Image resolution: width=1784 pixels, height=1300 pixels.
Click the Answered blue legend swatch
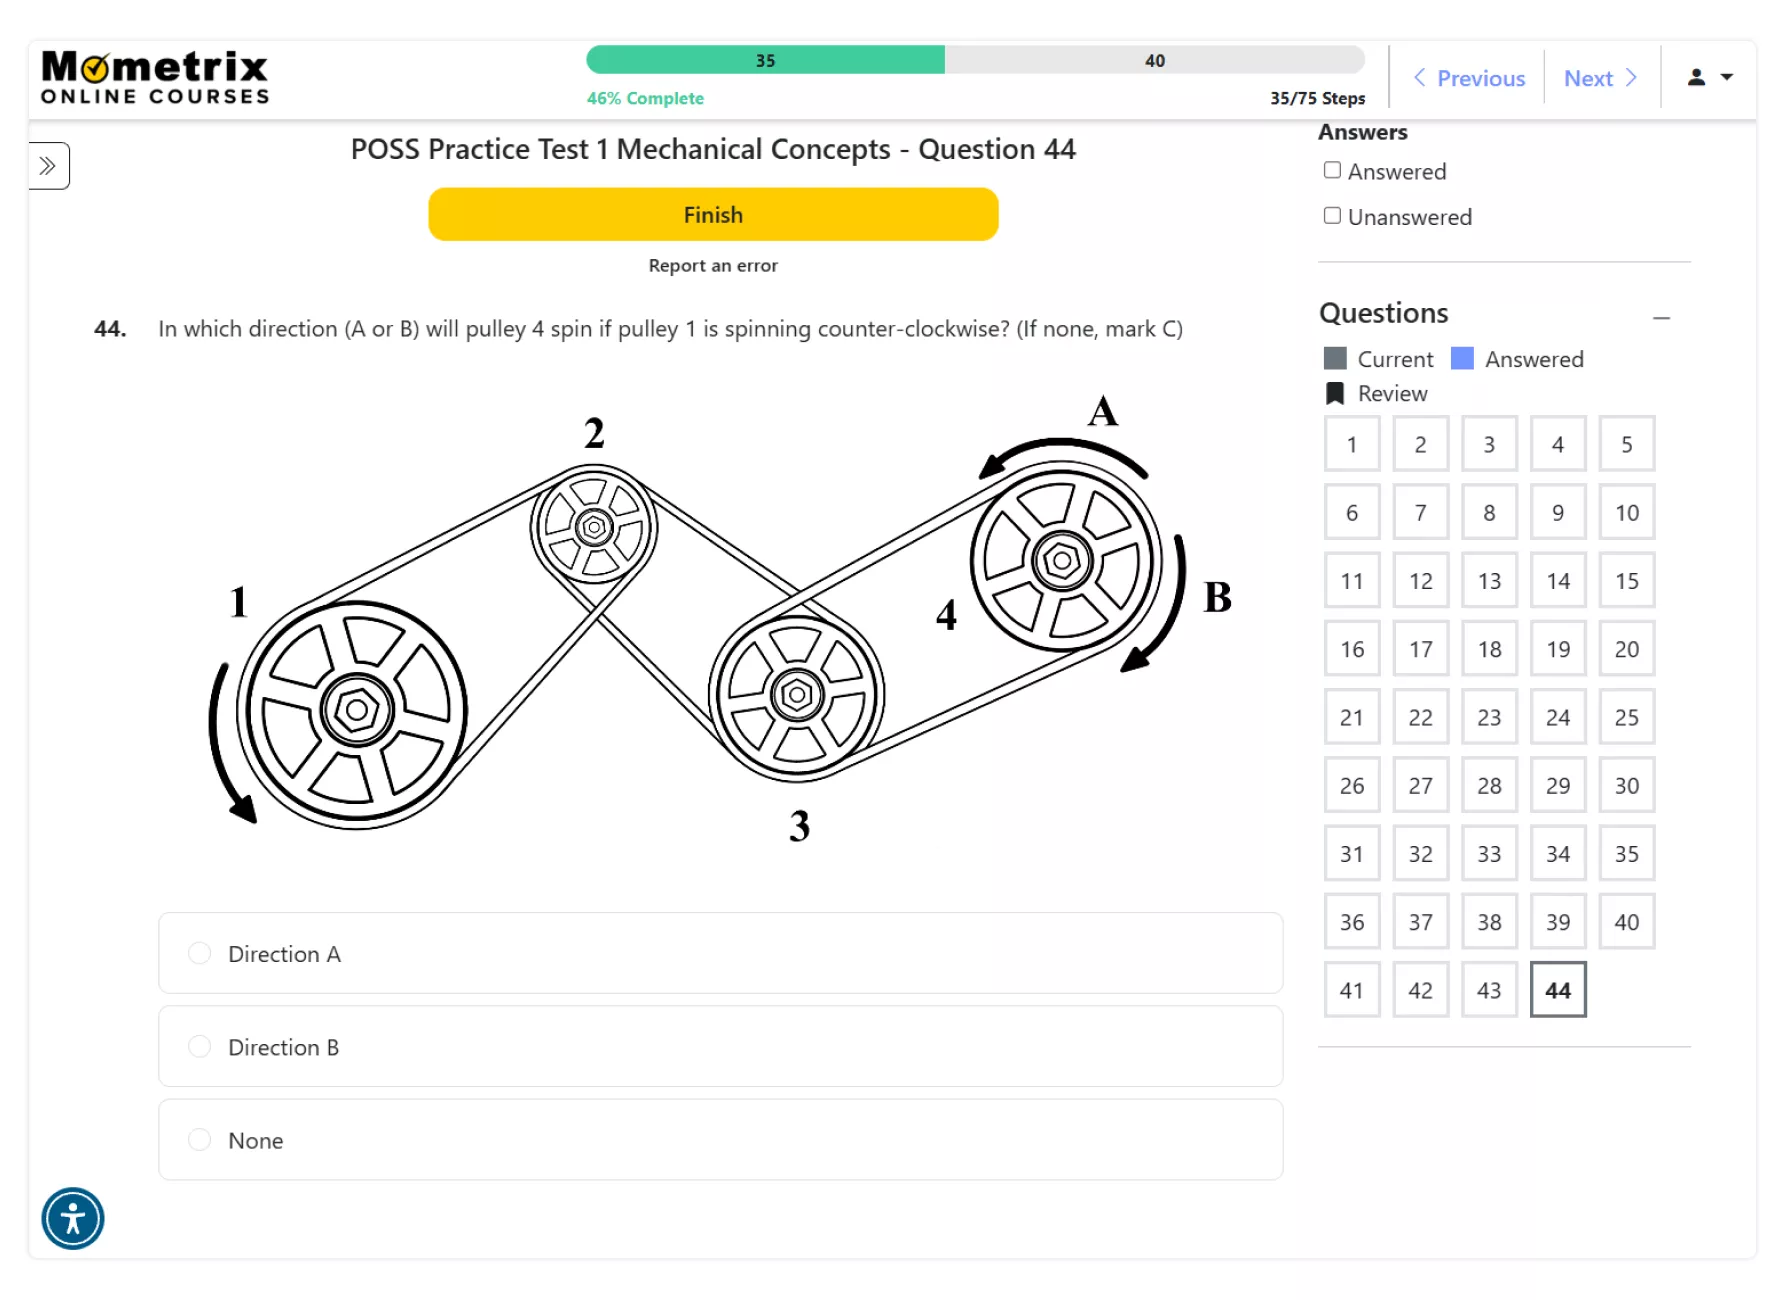1462,358
